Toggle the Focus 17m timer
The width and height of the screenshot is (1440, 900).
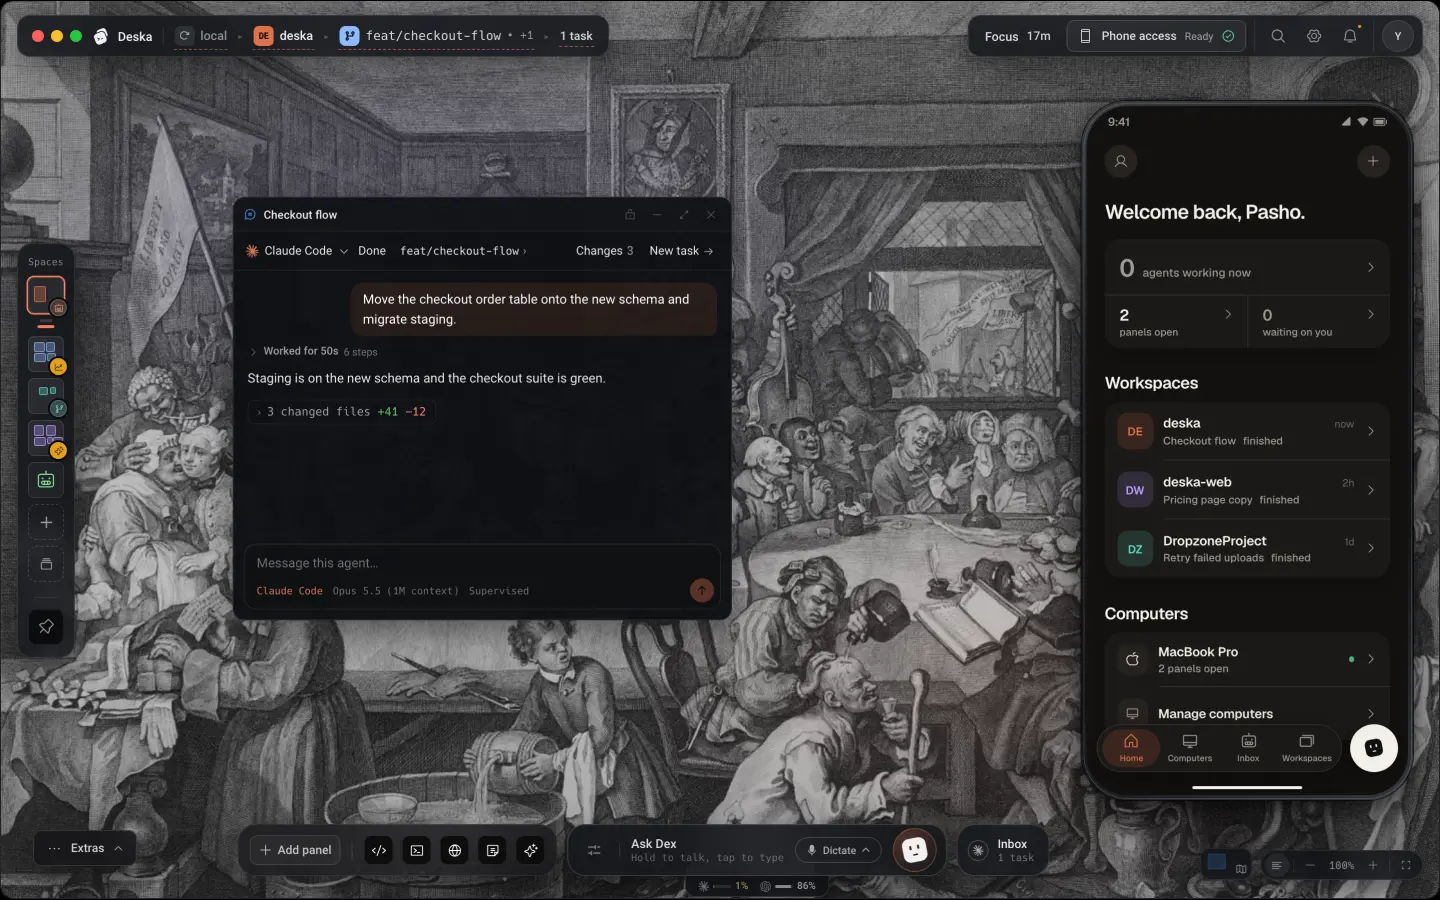click(1017, 36)
